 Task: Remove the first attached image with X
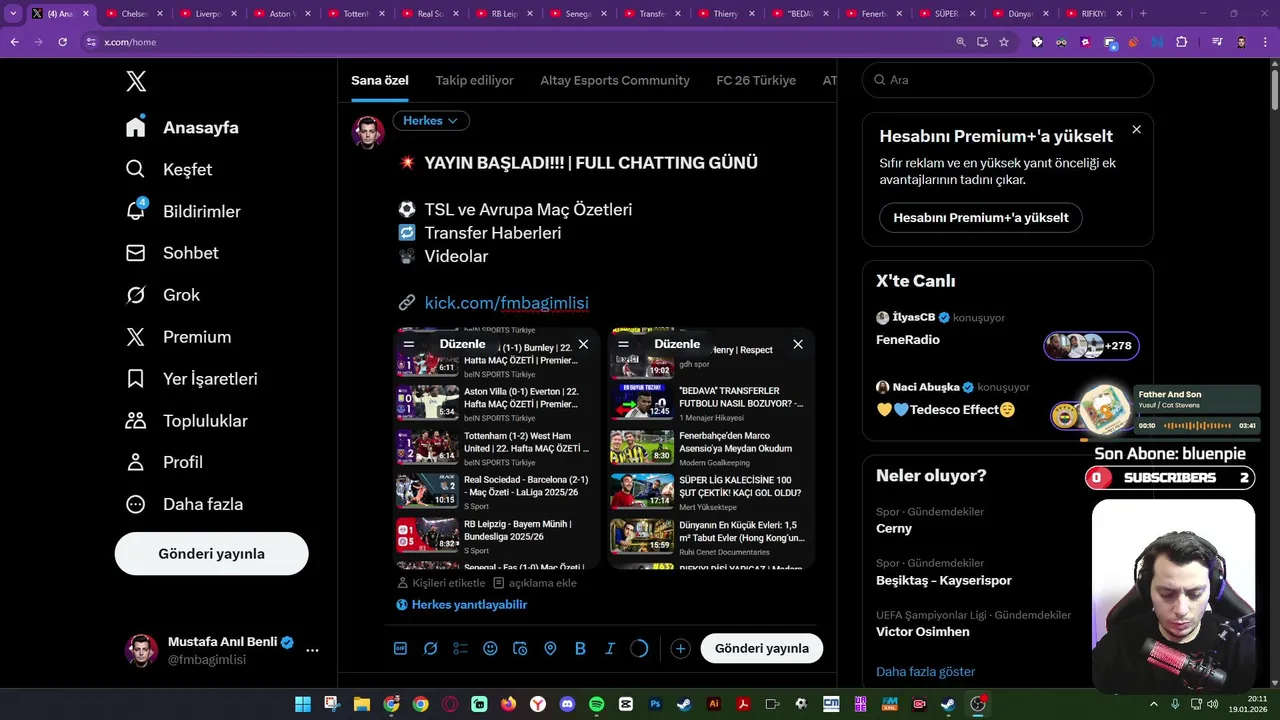[x=583, y=344]
